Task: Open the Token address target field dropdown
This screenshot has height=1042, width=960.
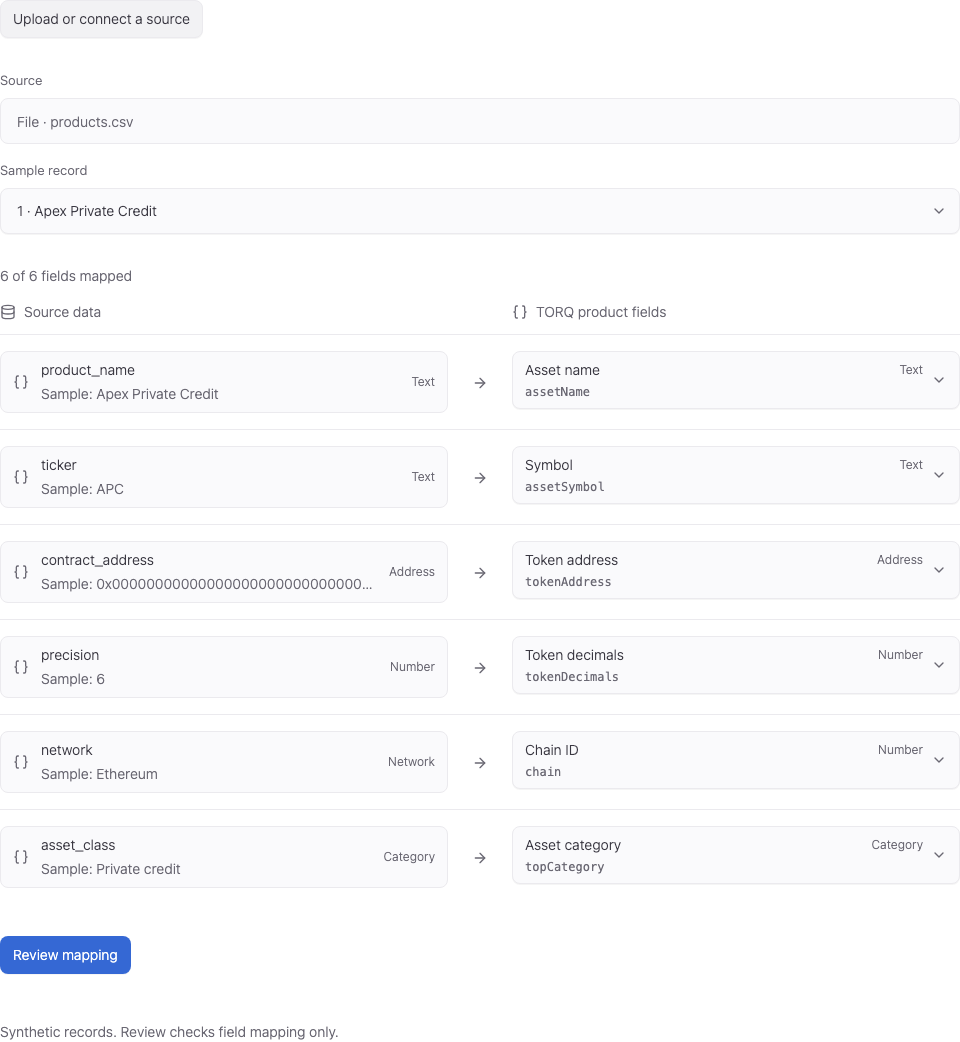Action: [x=735, y=570]
